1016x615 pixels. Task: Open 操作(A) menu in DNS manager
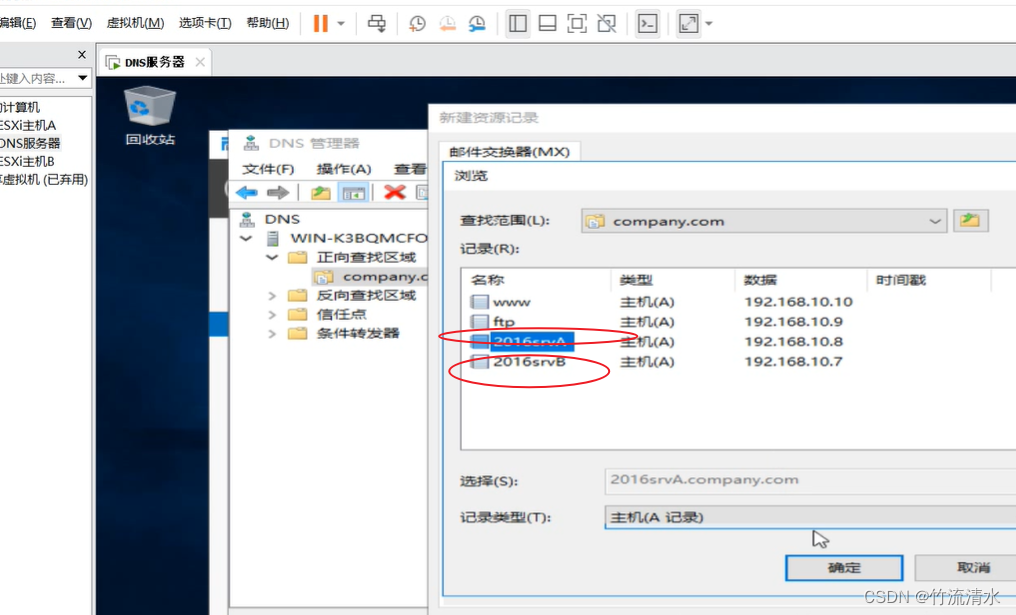coord(343,169)
